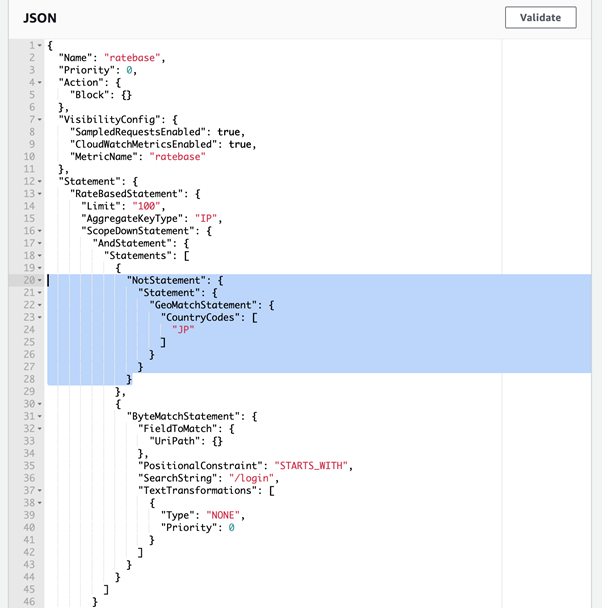This screenshot has height=608, width=602.
Task: Fold the CountryCodes array on line 23
Action: (x=39, y=317)
